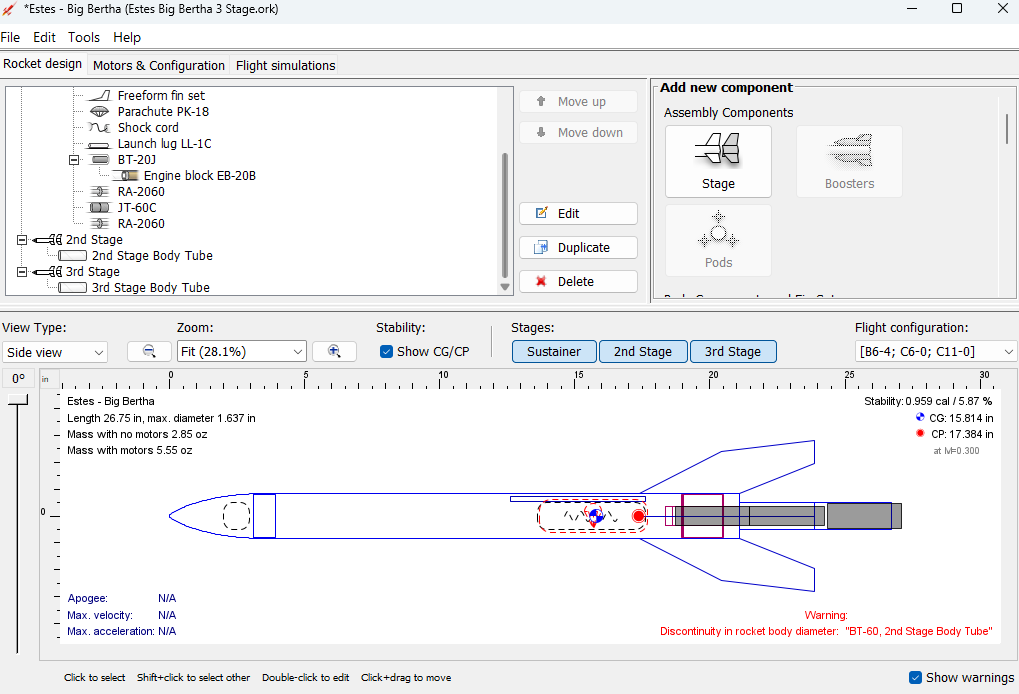Viewport: 1019px width, 694px height.
Task: Click the Move up button
Action: tap(577, 101)
